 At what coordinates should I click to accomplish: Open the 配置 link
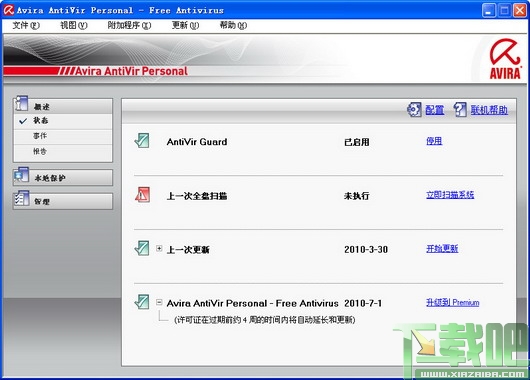click(434, 110)
